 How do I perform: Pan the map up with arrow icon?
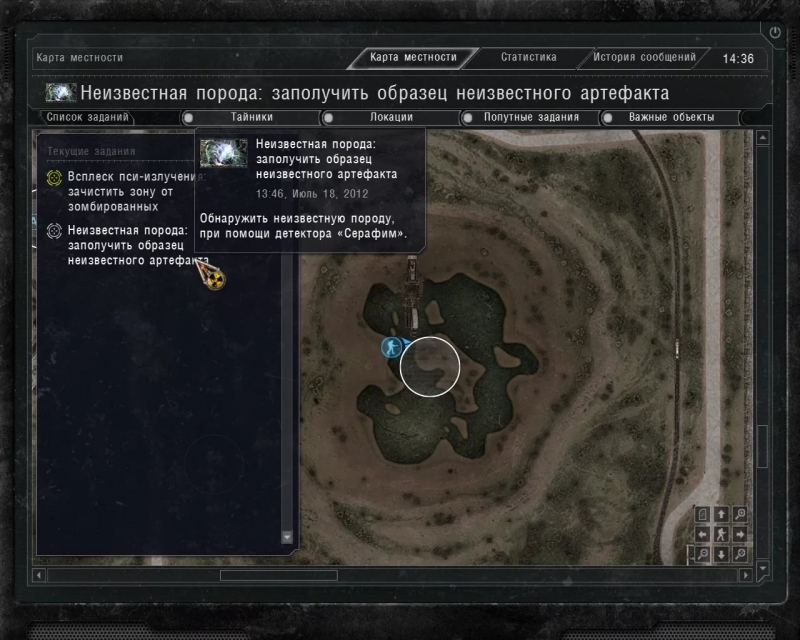coord(721,514)
